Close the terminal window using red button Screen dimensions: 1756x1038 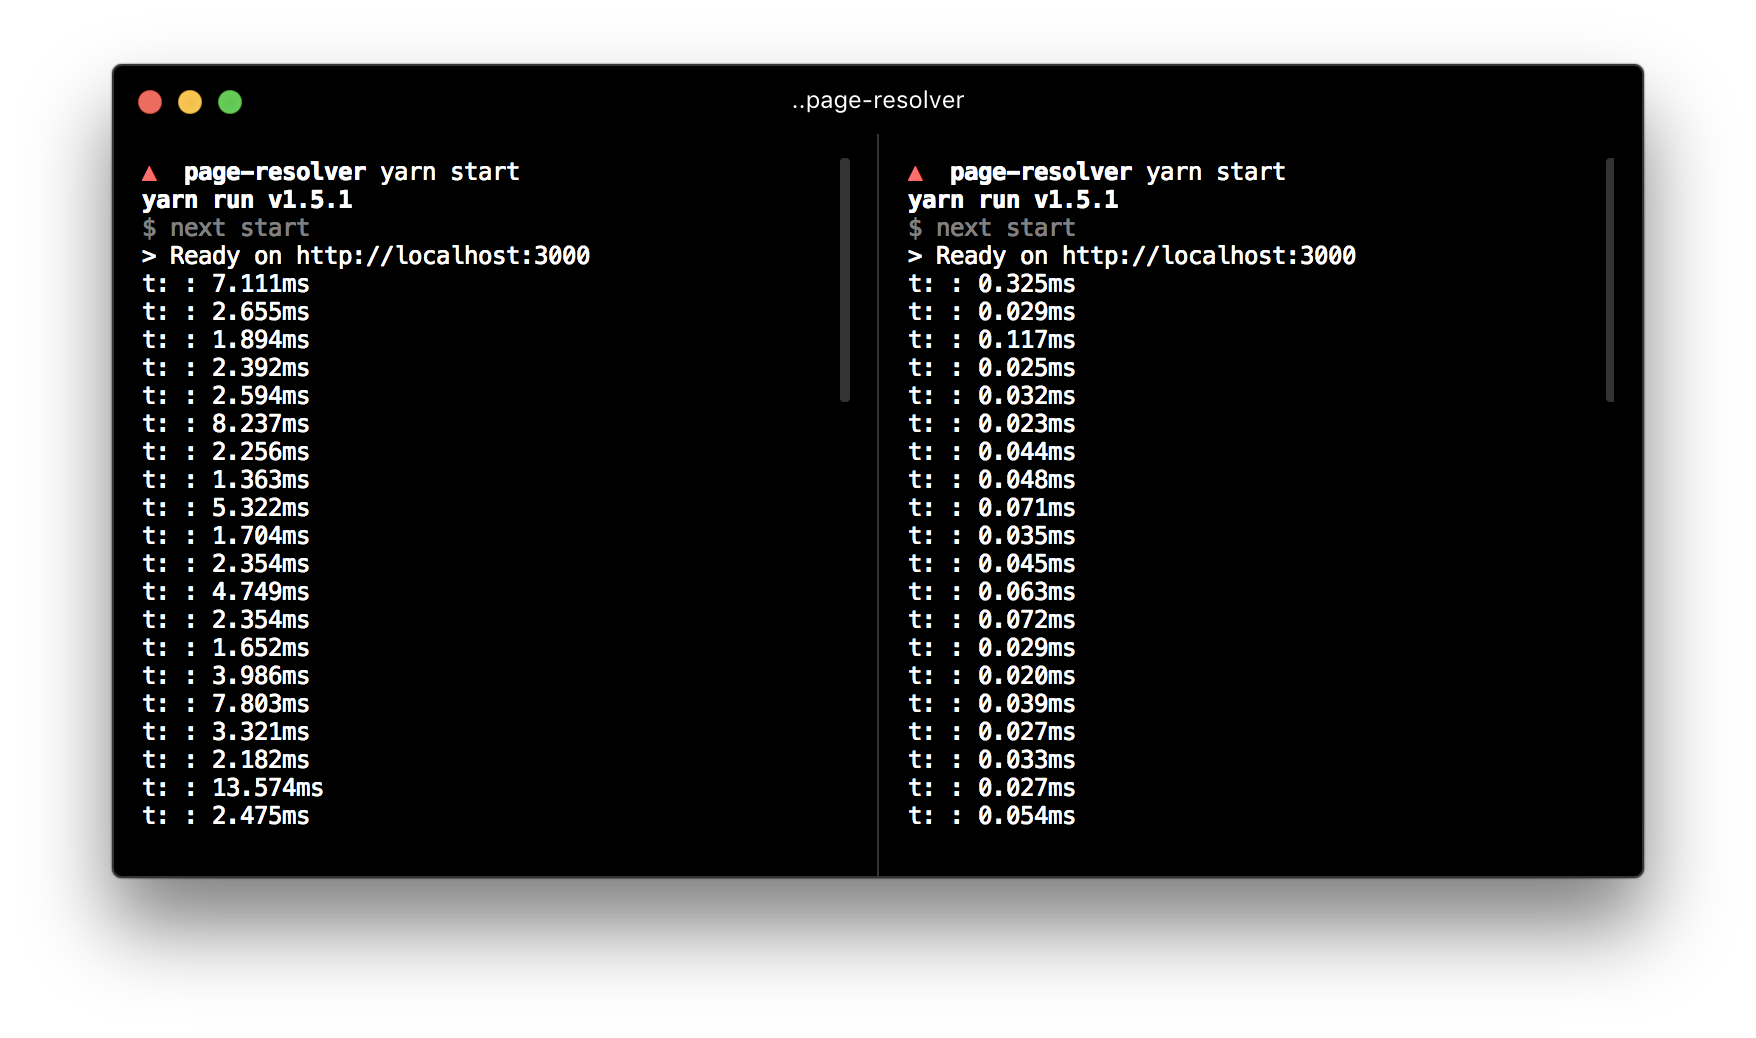click(x=150, y=102)
